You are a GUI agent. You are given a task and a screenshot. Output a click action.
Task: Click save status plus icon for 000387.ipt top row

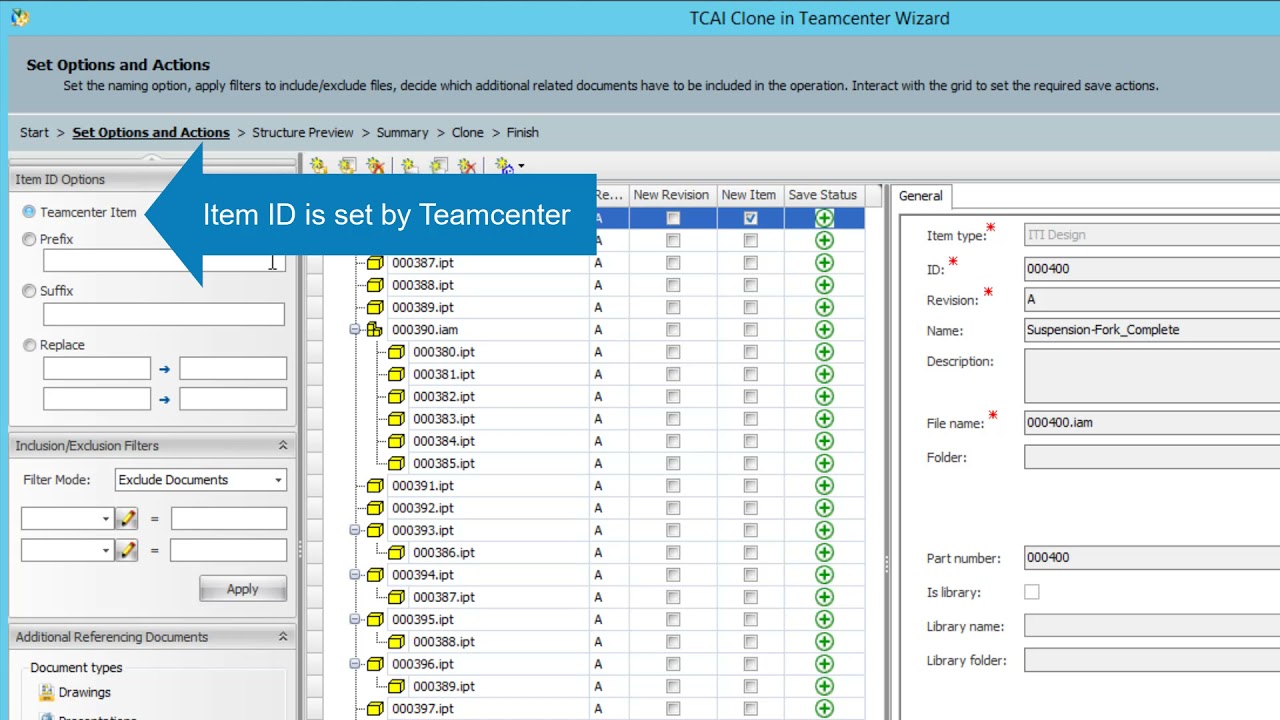click(x=824, y=262)
